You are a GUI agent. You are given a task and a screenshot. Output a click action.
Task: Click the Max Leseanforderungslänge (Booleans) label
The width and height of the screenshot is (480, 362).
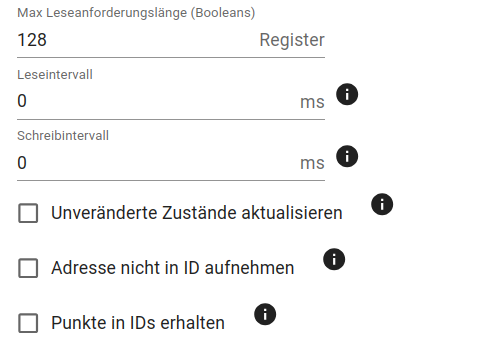click(x=136, y=13)
